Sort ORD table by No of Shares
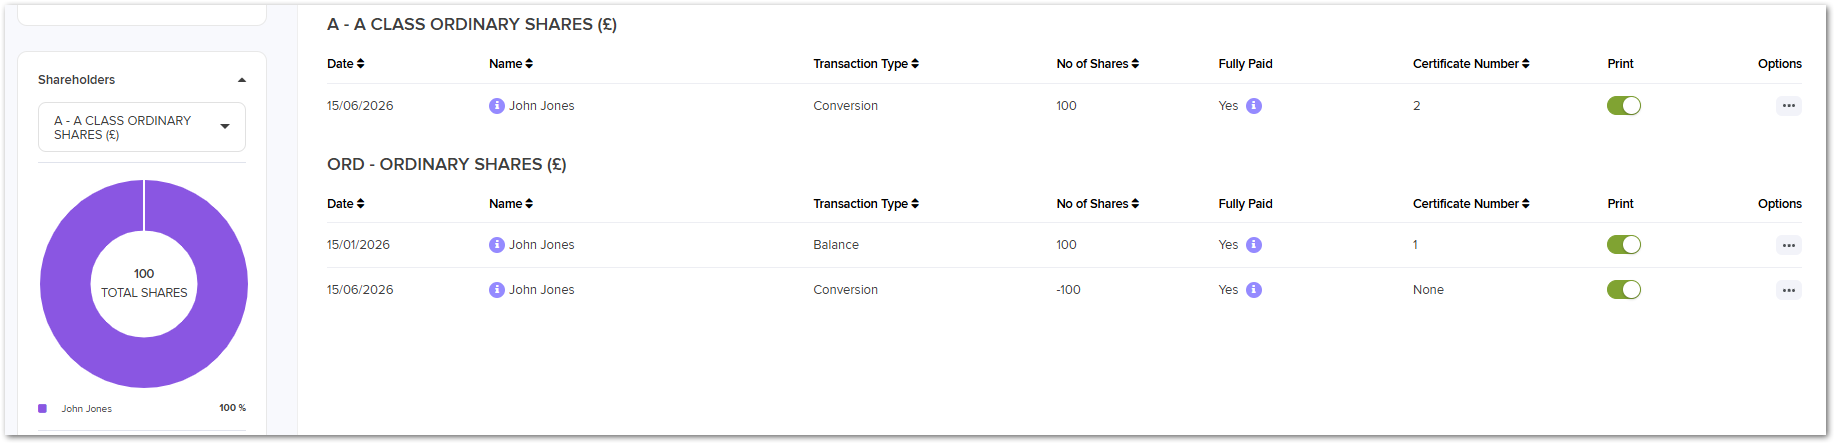The height and width of the screenshot is (444, 1835). click(x=1098, y=204)
